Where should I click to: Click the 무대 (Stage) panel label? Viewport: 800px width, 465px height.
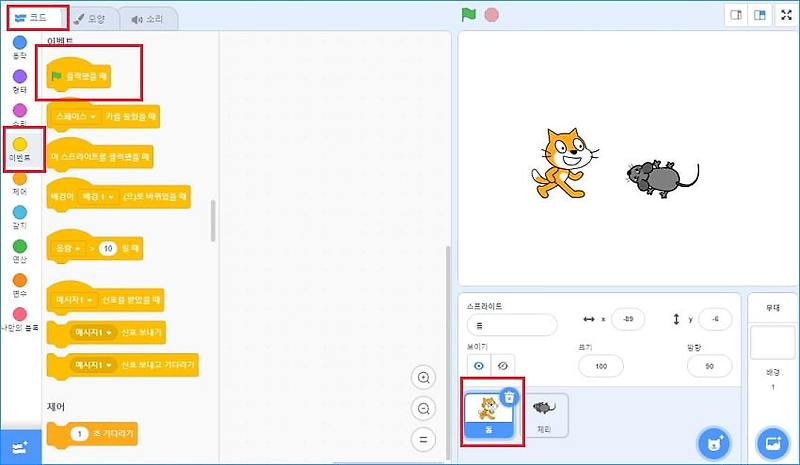(772, 308)
